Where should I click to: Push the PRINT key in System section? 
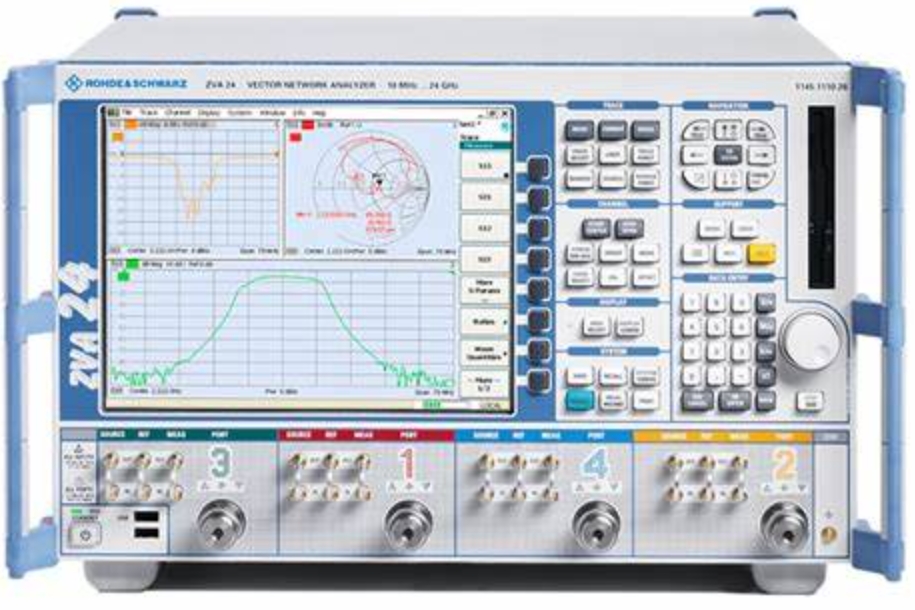[x=646, y=400]
